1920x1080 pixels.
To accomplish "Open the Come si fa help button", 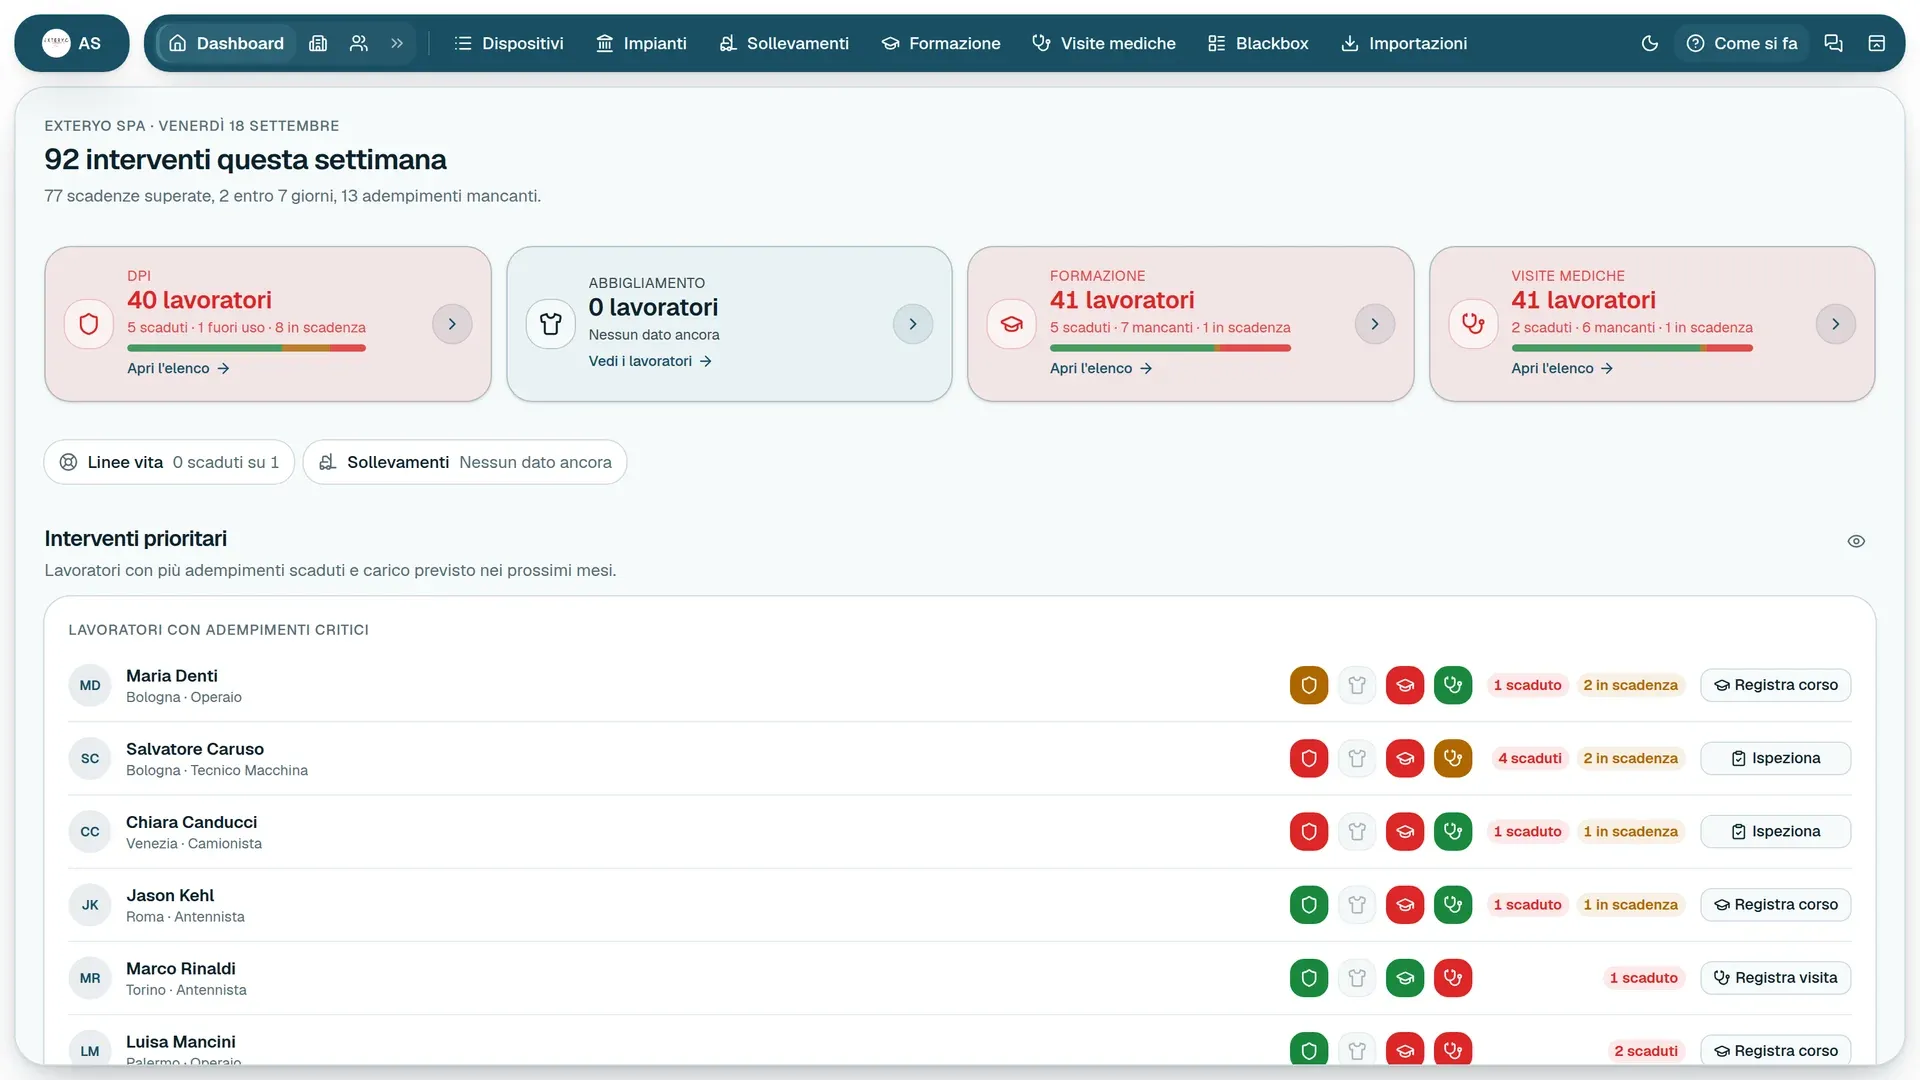I will point(1742,43).
